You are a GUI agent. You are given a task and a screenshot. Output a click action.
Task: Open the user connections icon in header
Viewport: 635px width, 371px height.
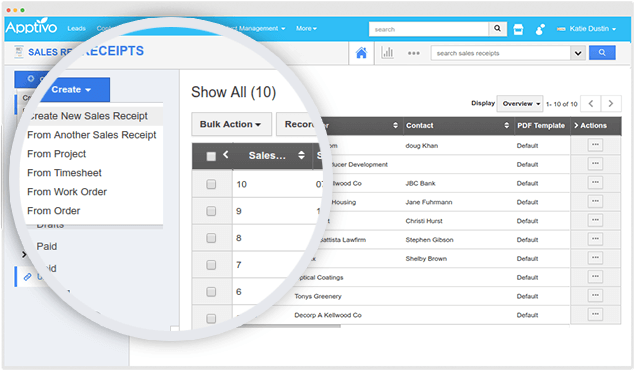click(539, 29)
